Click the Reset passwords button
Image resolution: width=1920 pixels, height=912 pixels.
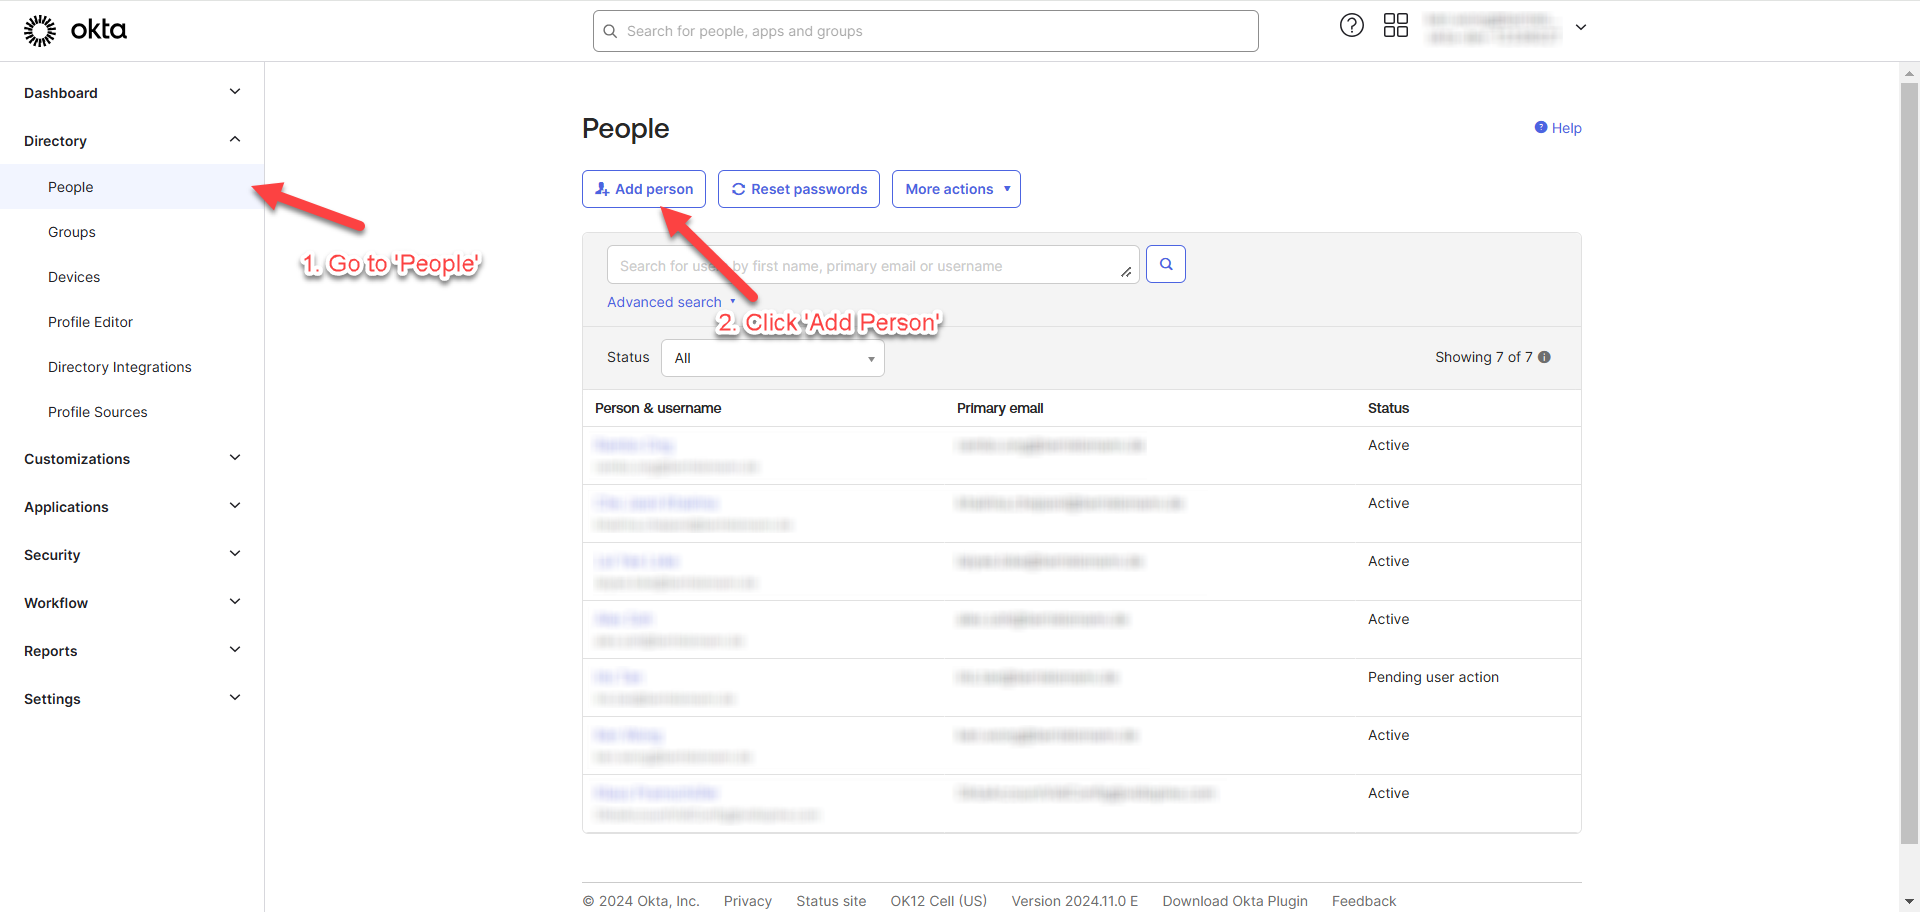[798, 189]
